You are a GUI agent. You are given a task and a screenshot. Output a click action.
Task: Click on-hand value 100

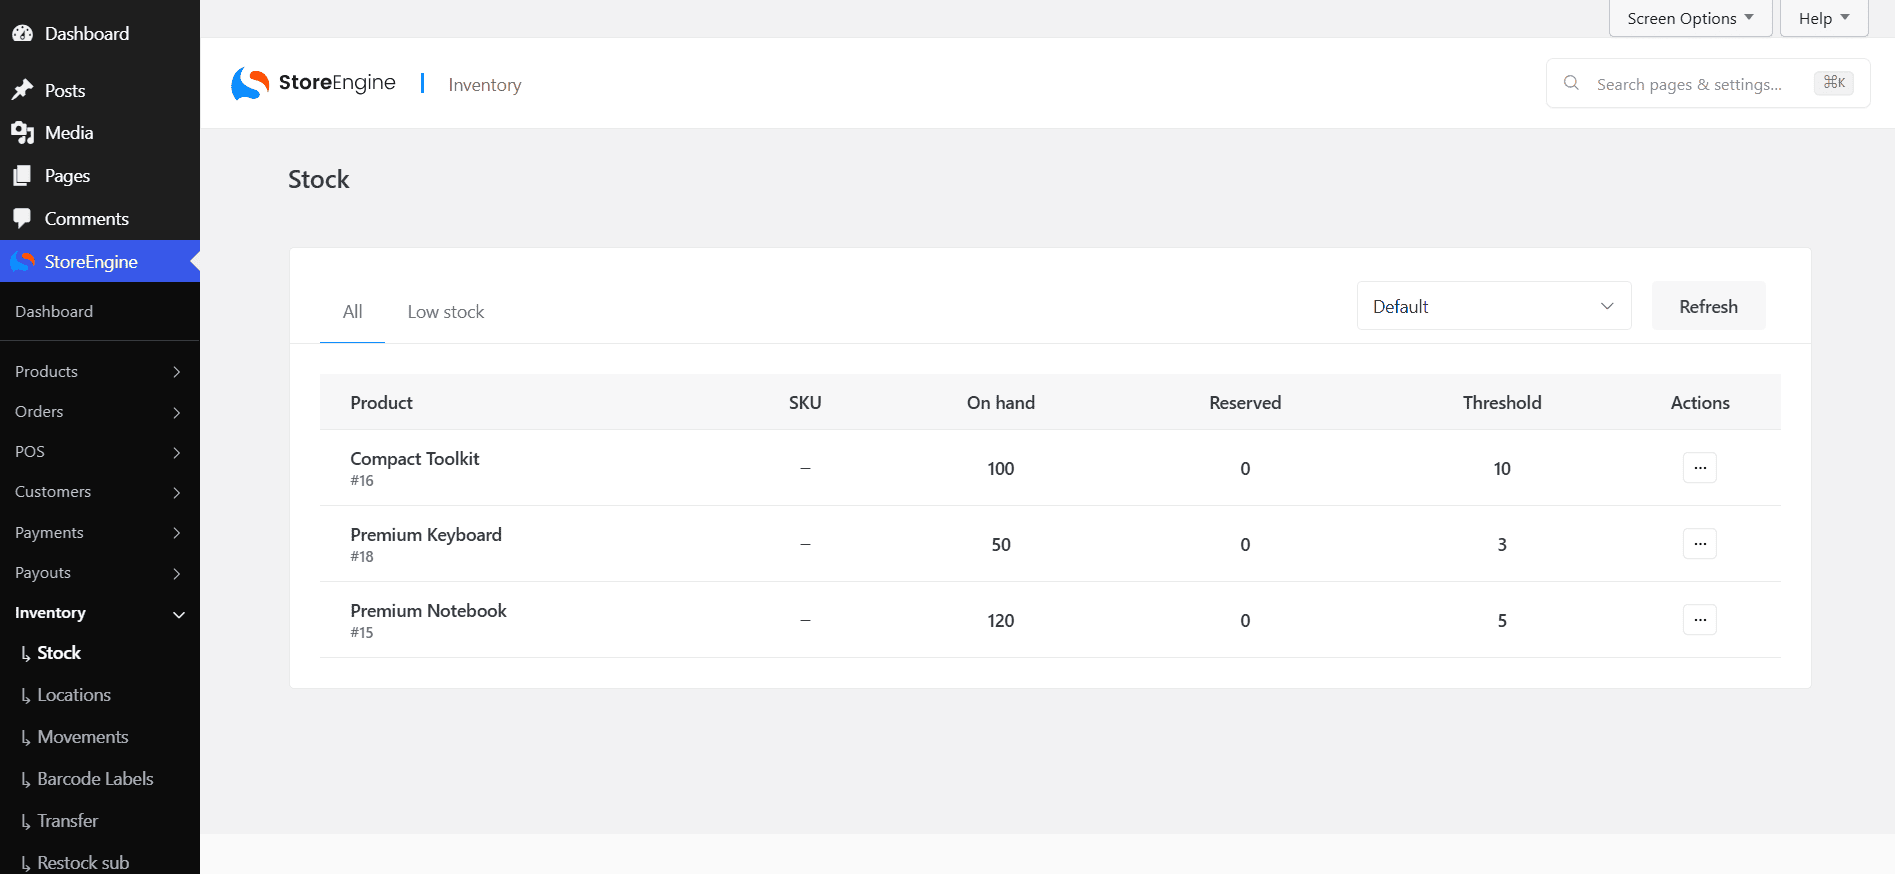coord(1001,469)
